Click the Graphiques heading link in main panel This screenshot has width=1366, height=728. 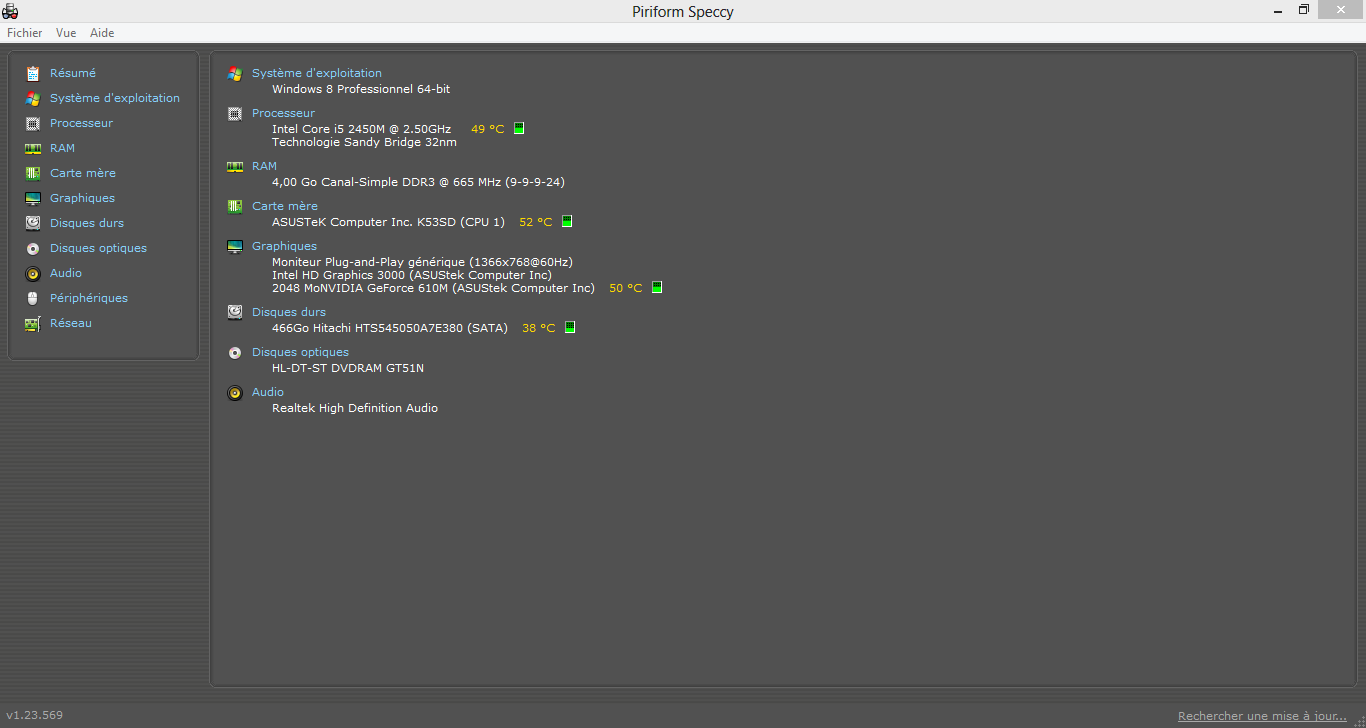(284, 246)
